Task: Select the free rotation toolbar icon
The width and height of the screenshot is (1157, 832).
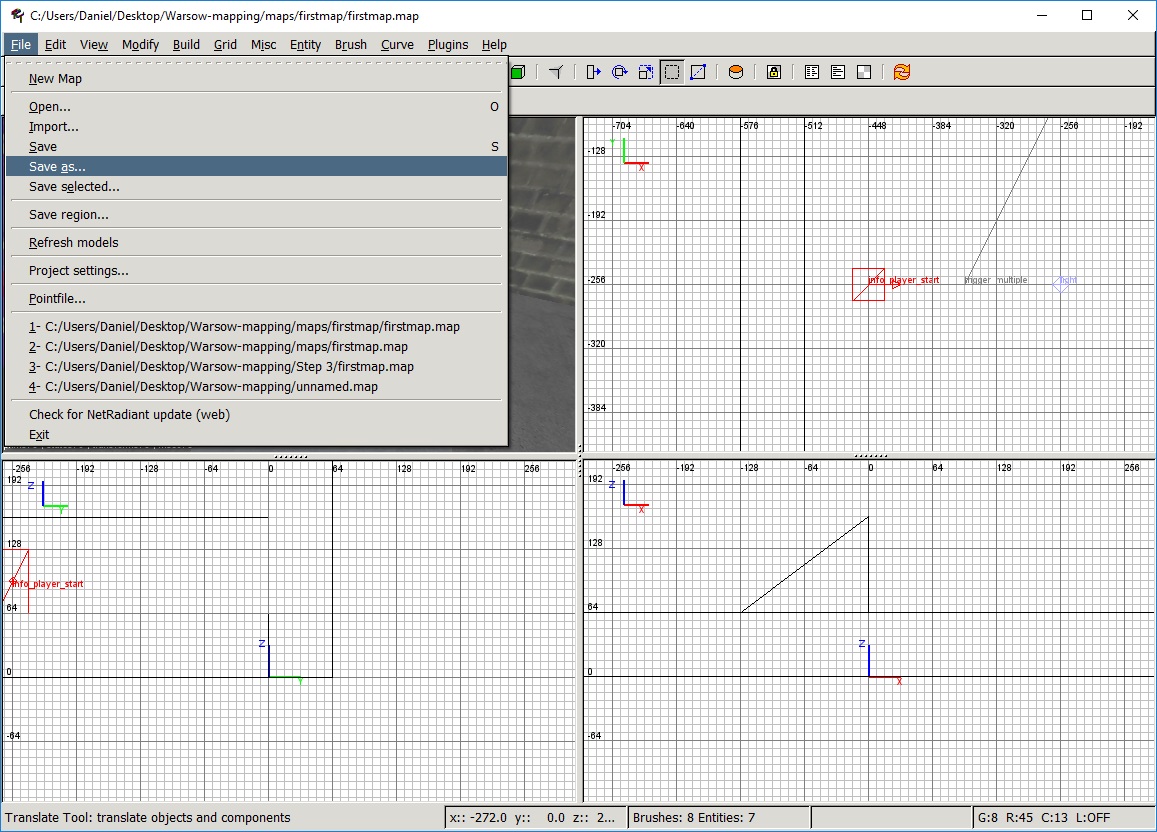Action: click(645, 71)
